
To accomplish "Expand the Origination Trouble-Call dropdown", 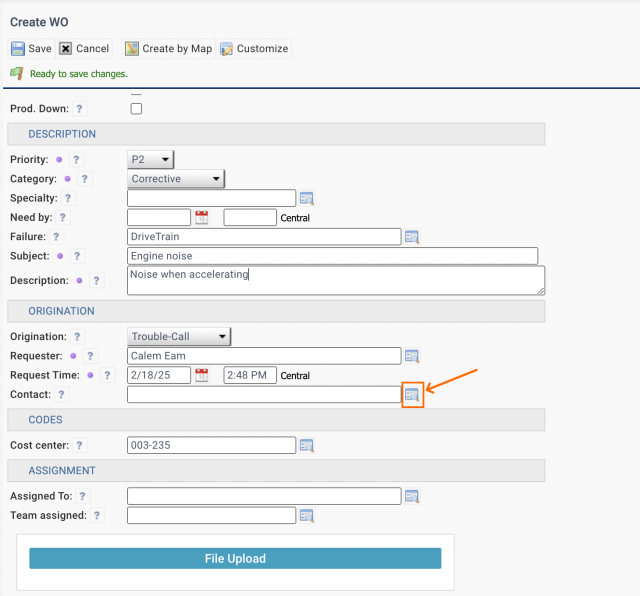I will click(x=180, y=337).
